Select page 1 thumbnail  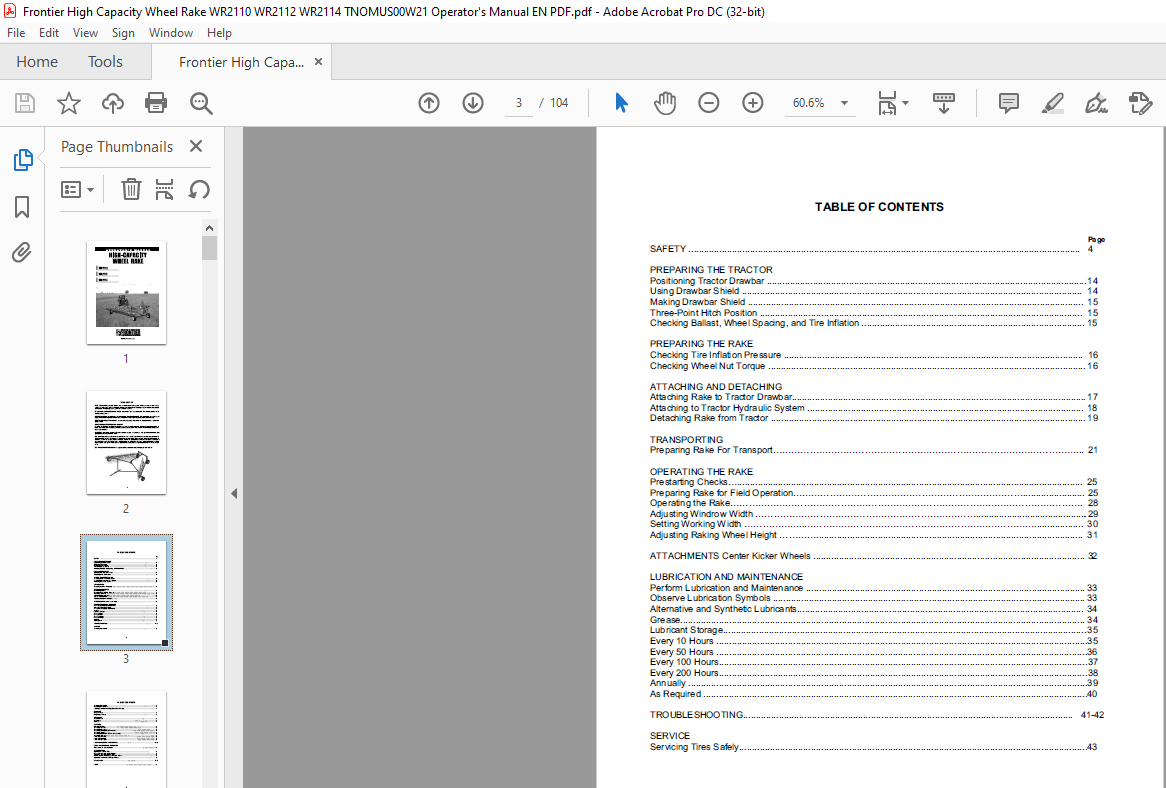point(126,293)
